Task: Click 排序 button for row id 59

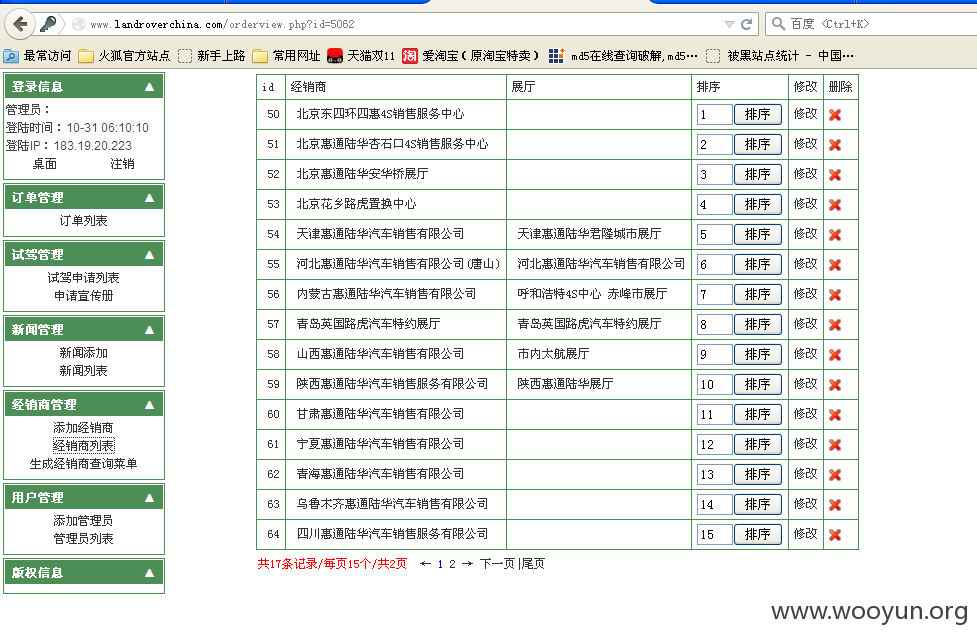Action: [758, 384]
